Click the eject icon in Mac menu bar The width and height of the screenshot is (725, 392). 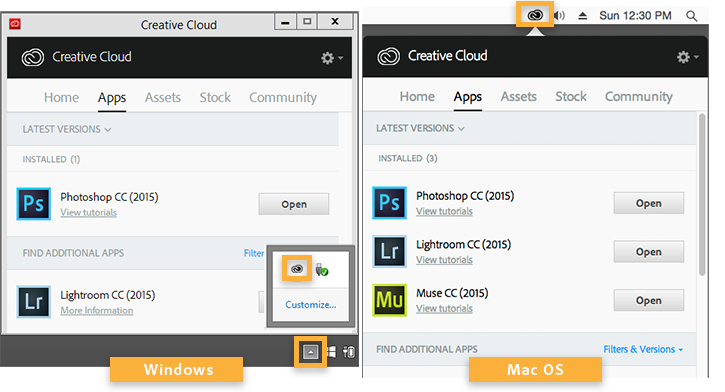pyautogui.click(x=583, y=16)
